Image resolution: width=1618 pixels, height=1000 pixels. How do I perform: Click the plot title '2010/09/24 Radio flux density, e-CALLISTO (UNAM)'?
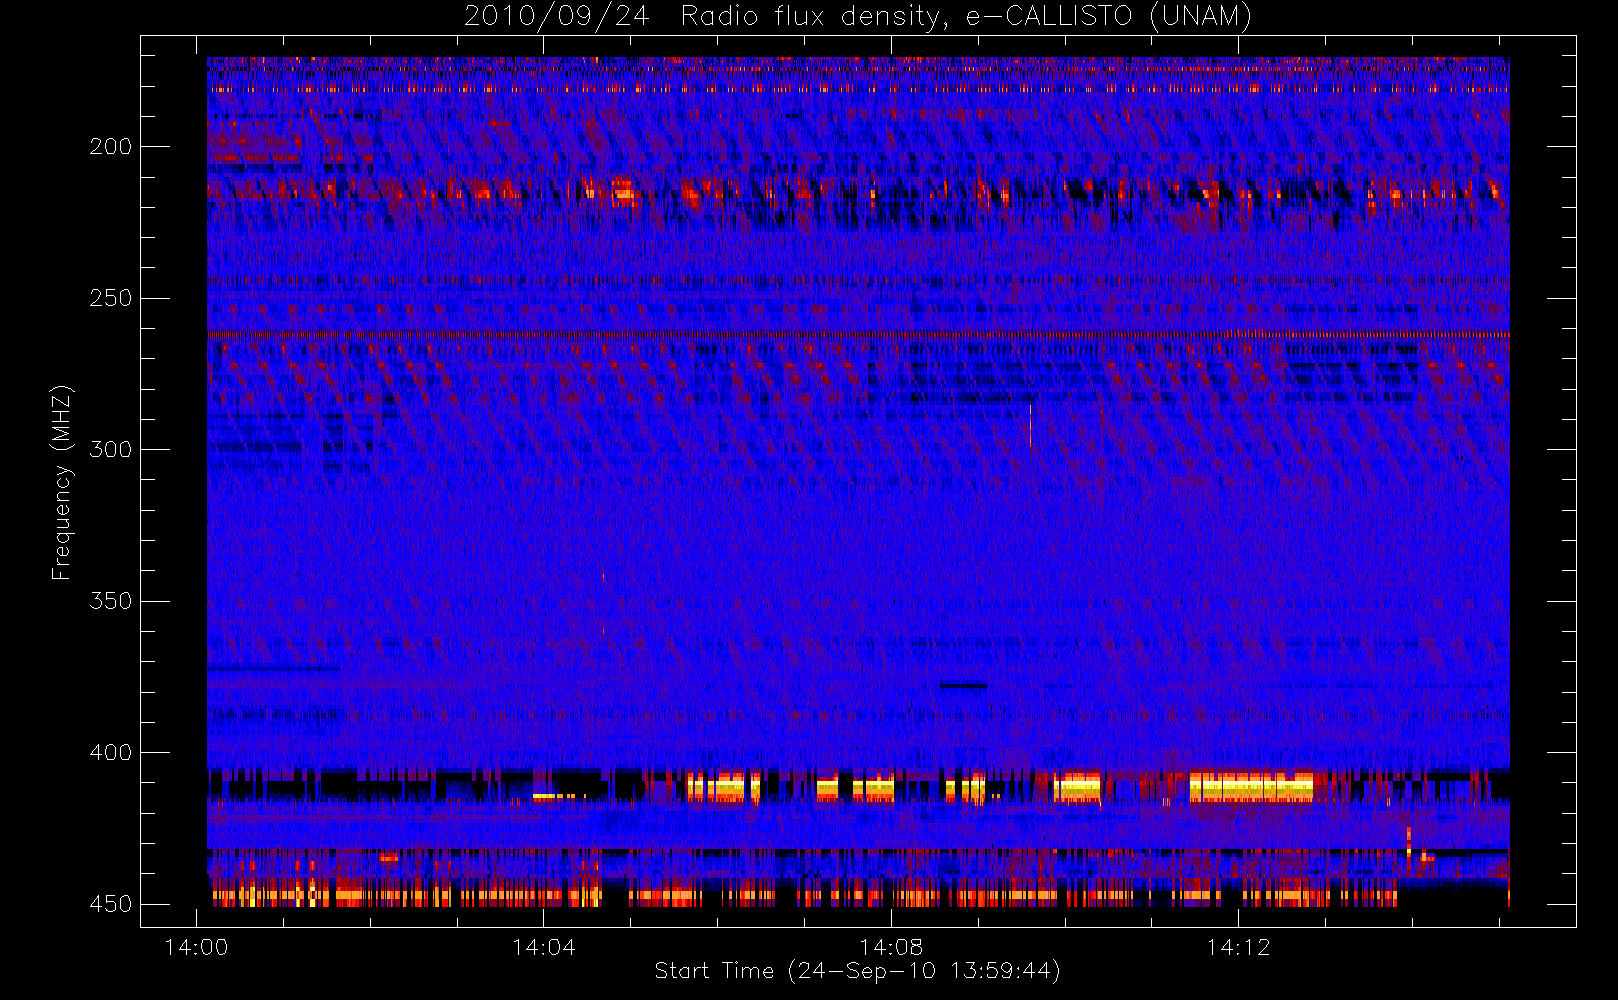coord(858,16)
